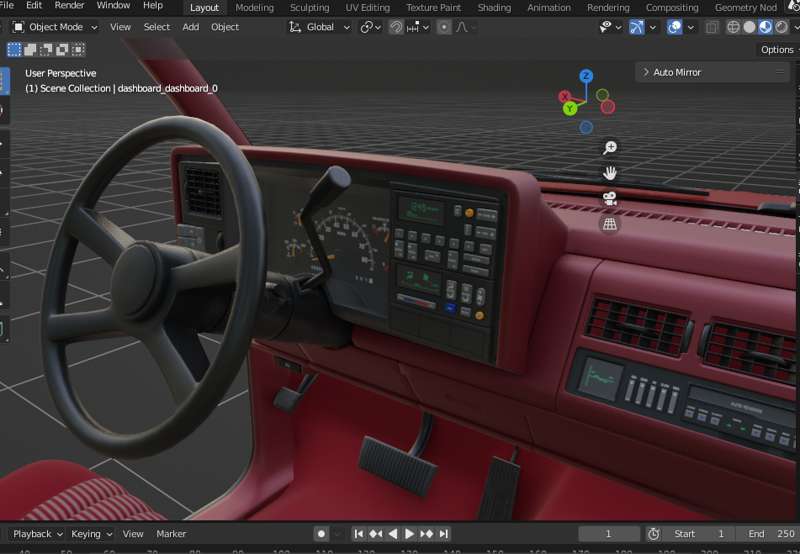This screenshot has width=800, height=554.
Task: Click the pan view hand icon
Action: [x=610, y=173]
